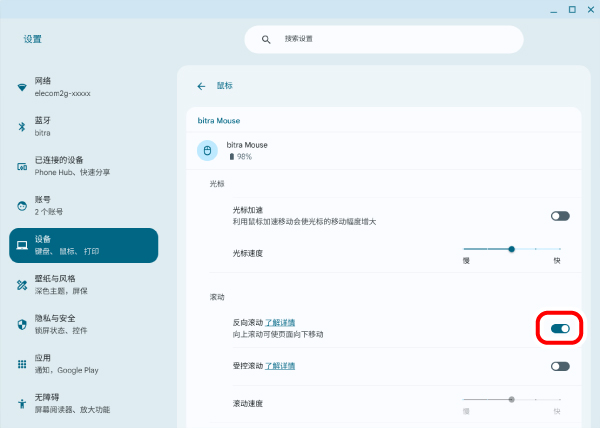Image resolution: width=600 pixels, height=428 pixels.
Task: Click the 壁纸与风格 icon
Action: pos(22,285)
